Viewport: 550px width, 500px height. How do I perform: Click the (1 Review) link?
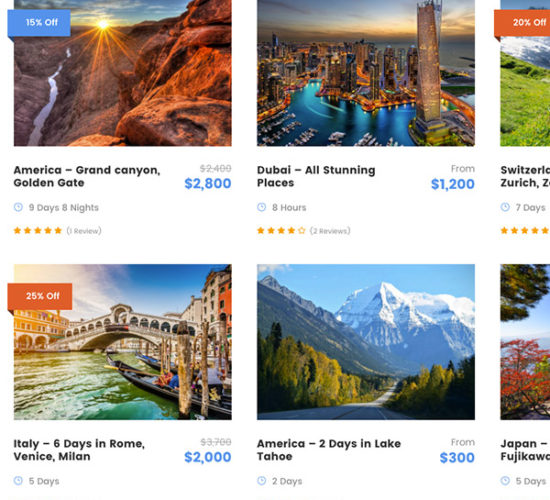(84, 231)
